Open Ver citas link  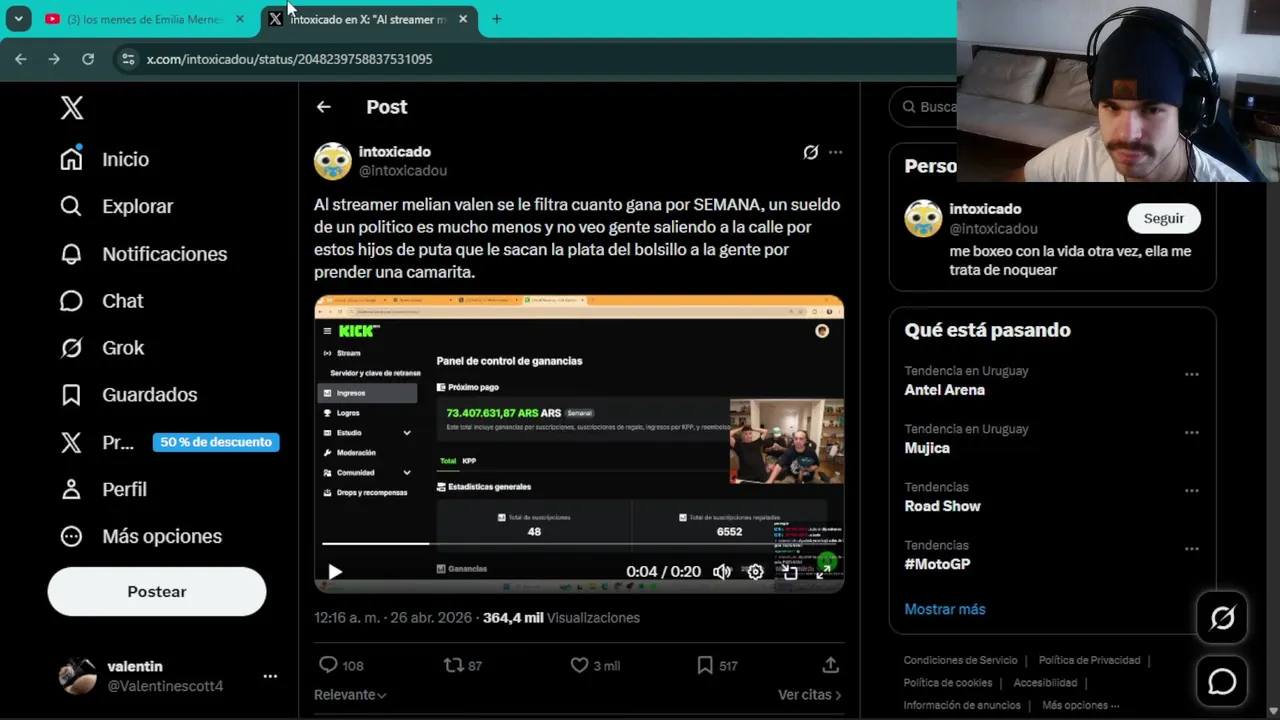[810, 694]
